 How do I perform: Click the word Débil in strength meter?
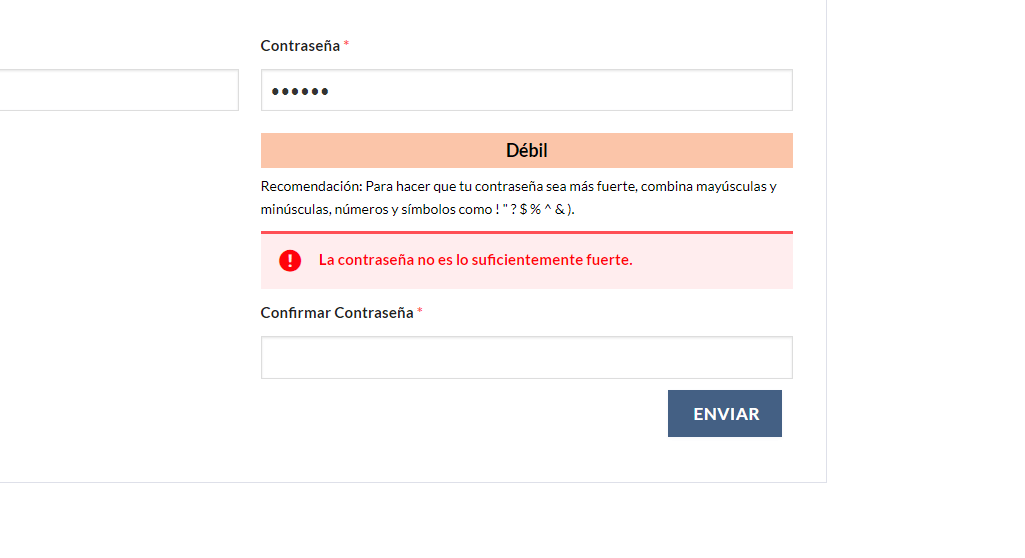pos(526,150)
